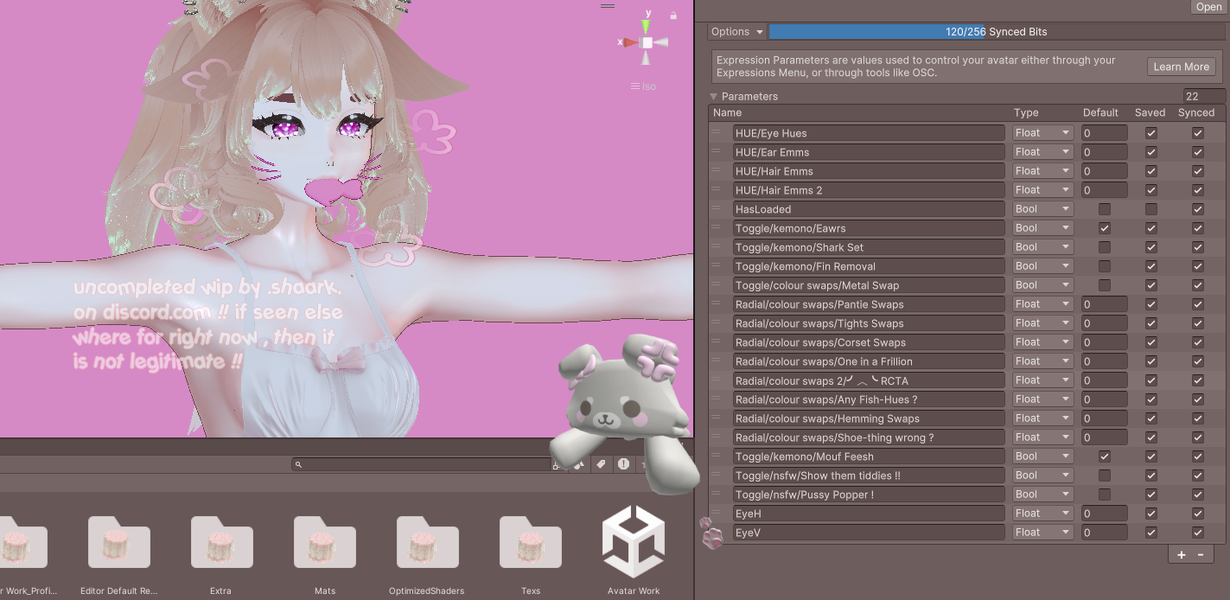The height and width of the screenshot is (600, 1230).
Task: Enable default for HasLoaded parameter
Action: click(x=1104, y=209)
